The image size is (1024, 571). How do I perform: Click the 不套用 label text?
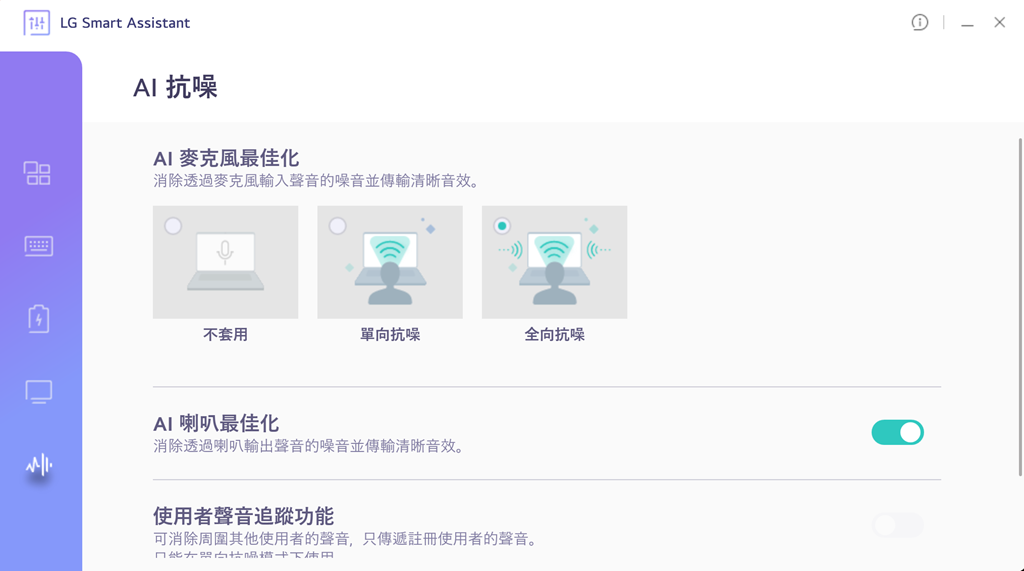pos(225,334)
